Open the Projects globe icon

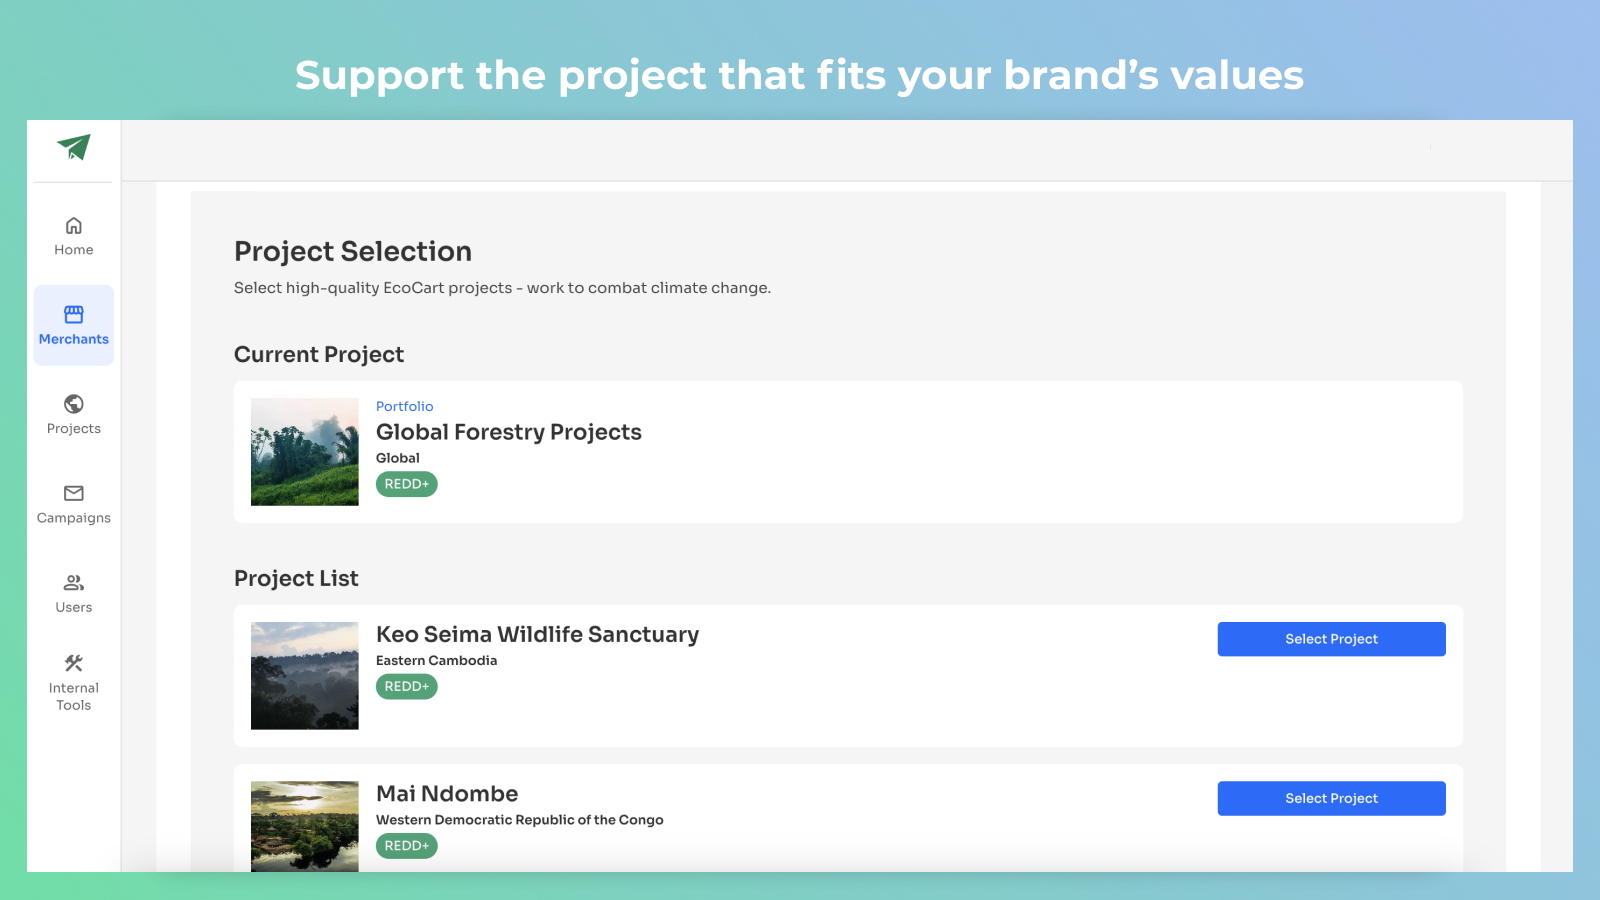click(74, 404)
